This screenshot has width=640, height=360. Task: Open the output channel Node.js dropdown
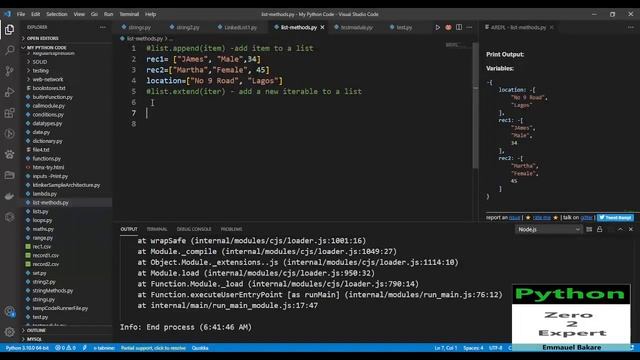548,229
